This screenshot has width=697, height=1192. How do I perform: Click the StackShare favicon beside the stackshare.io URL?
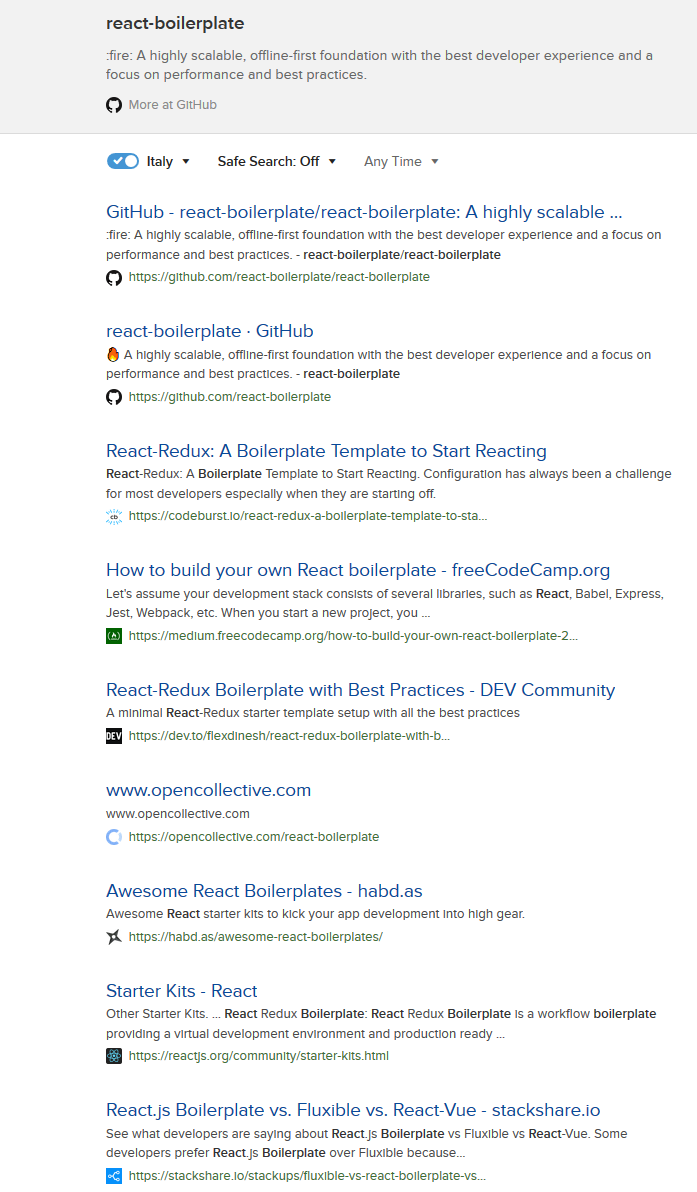pos(114,1176)
